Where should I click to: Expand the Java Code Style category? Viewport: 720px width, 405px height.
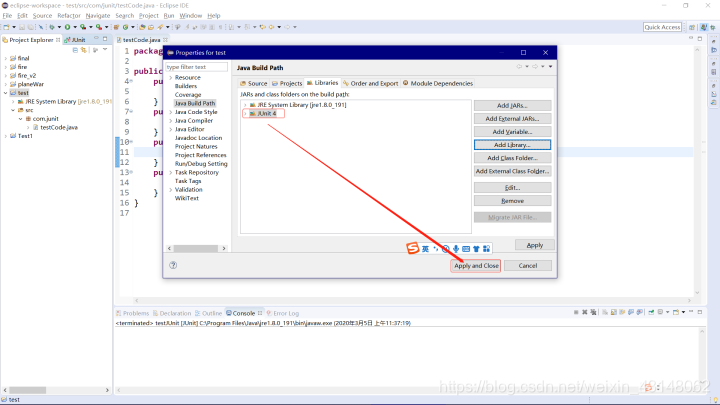[171, 112]
